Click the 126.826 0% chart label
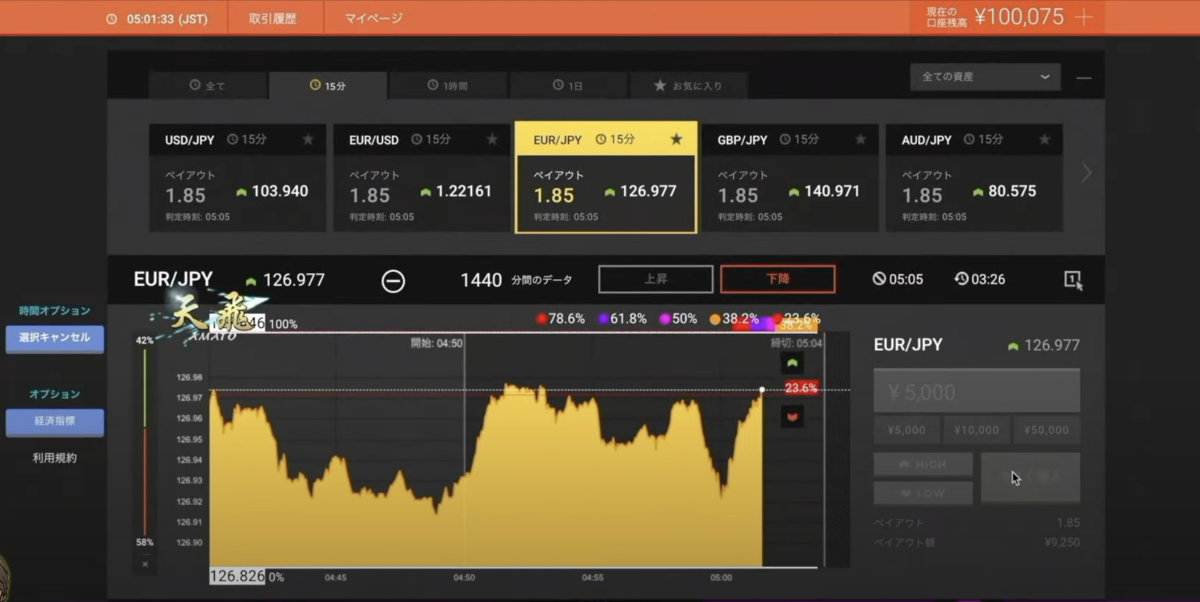1200x602 pixels. coord(247,577)
